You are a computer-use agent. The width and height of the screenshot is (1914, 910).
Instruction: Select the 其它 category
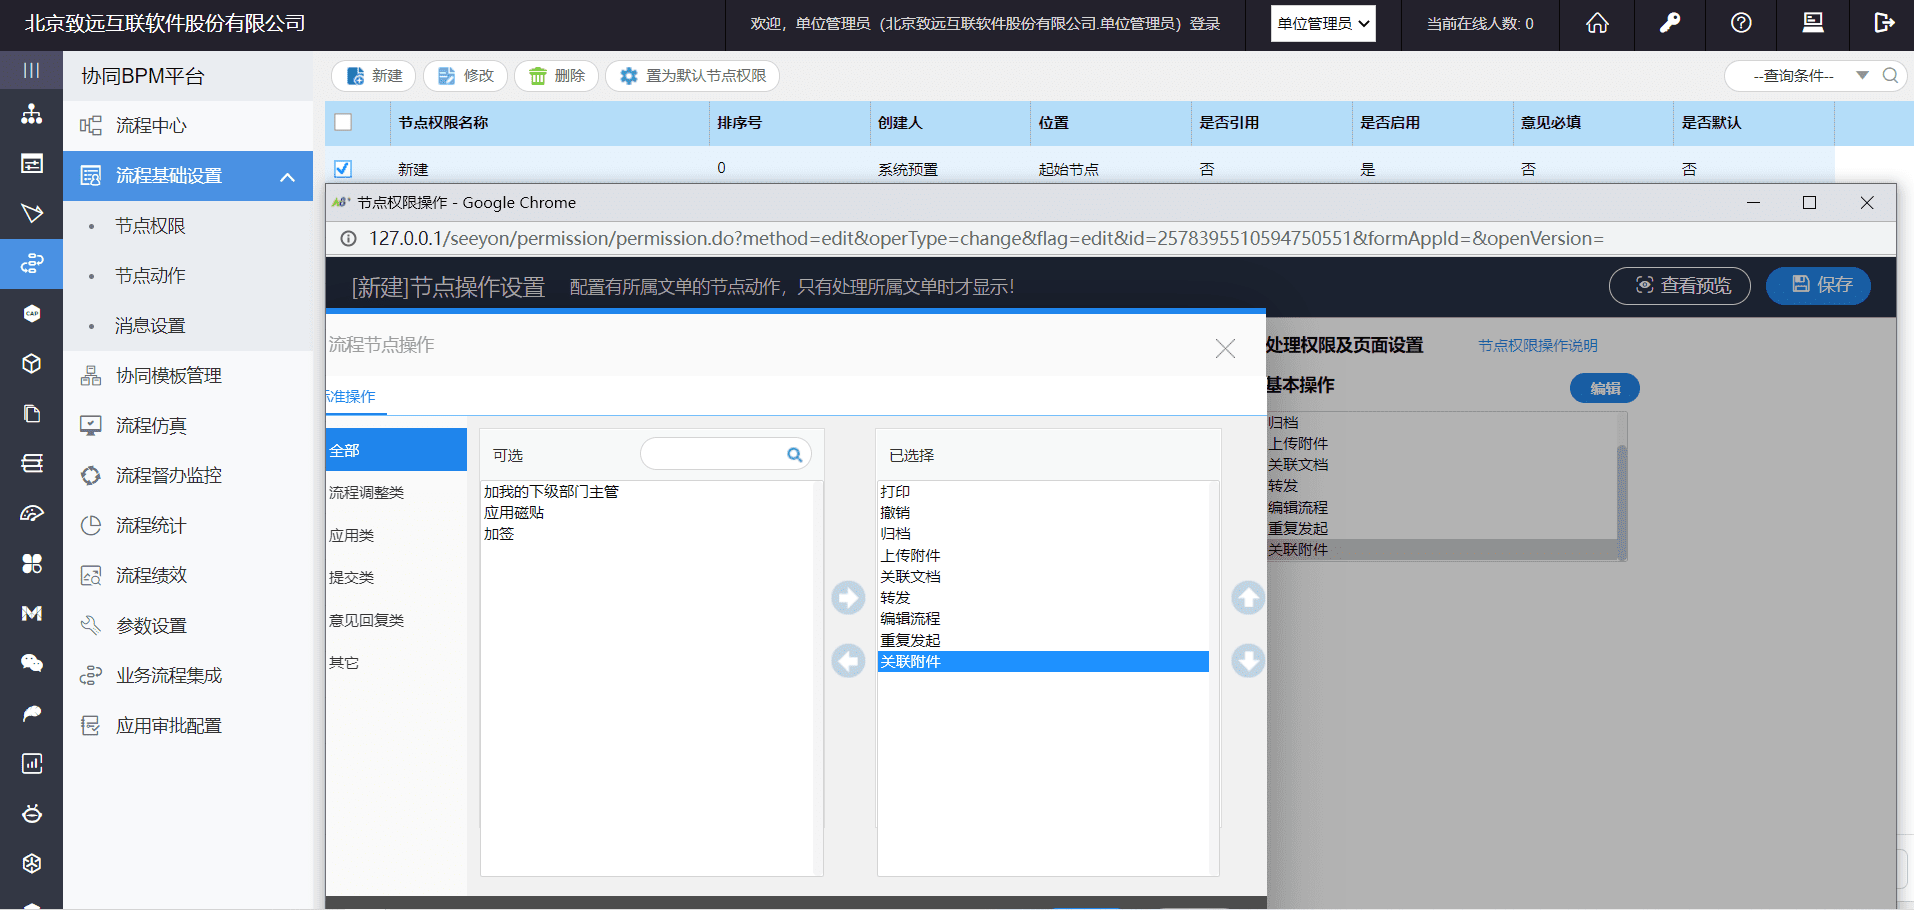click(396, 663)
